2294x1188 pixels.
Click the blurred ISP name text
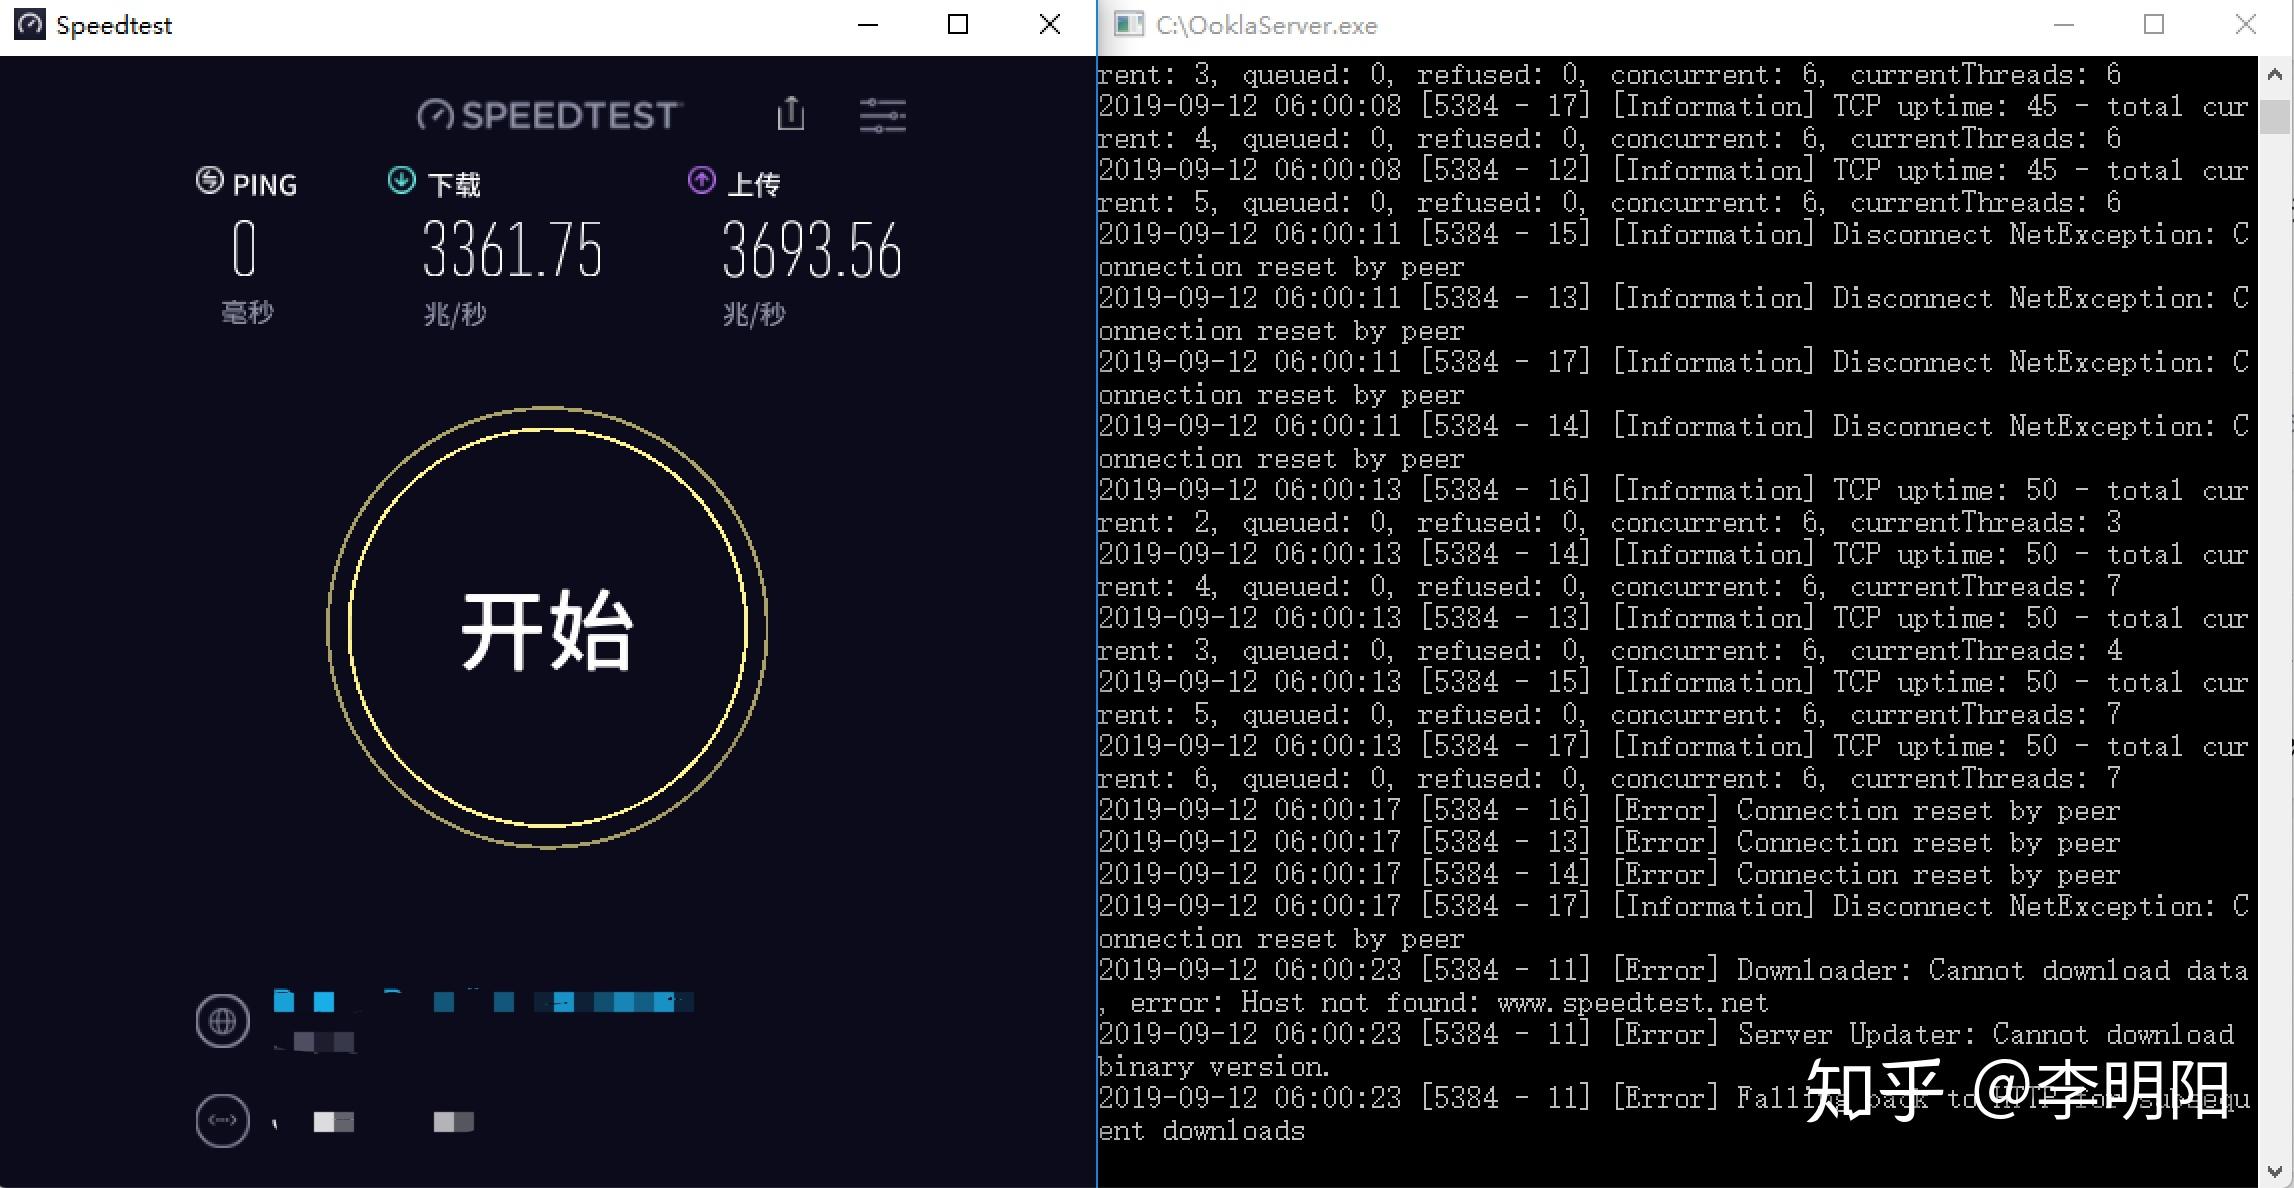pyautogui.click(x=483, y=1002)
